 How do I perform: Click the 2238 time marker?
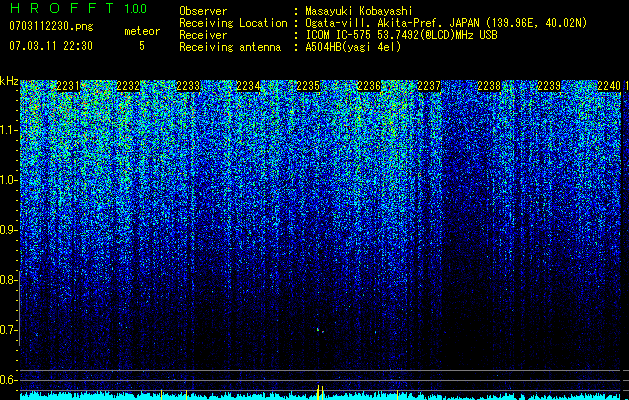(x=489, y=86)
